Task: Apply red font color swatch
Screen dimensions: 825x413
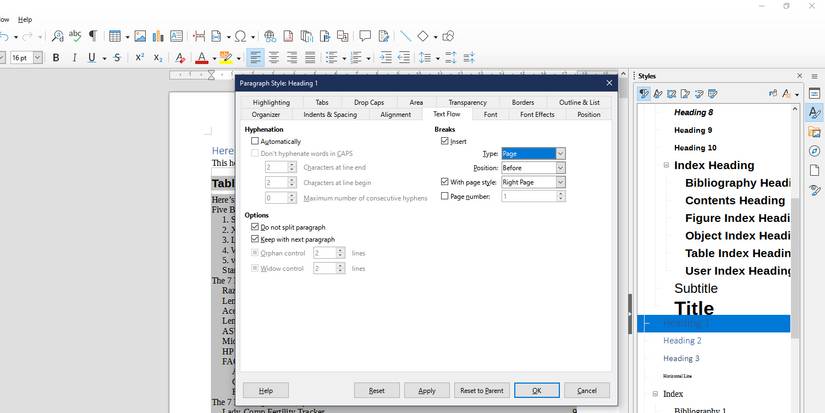Action: point(202,58)
